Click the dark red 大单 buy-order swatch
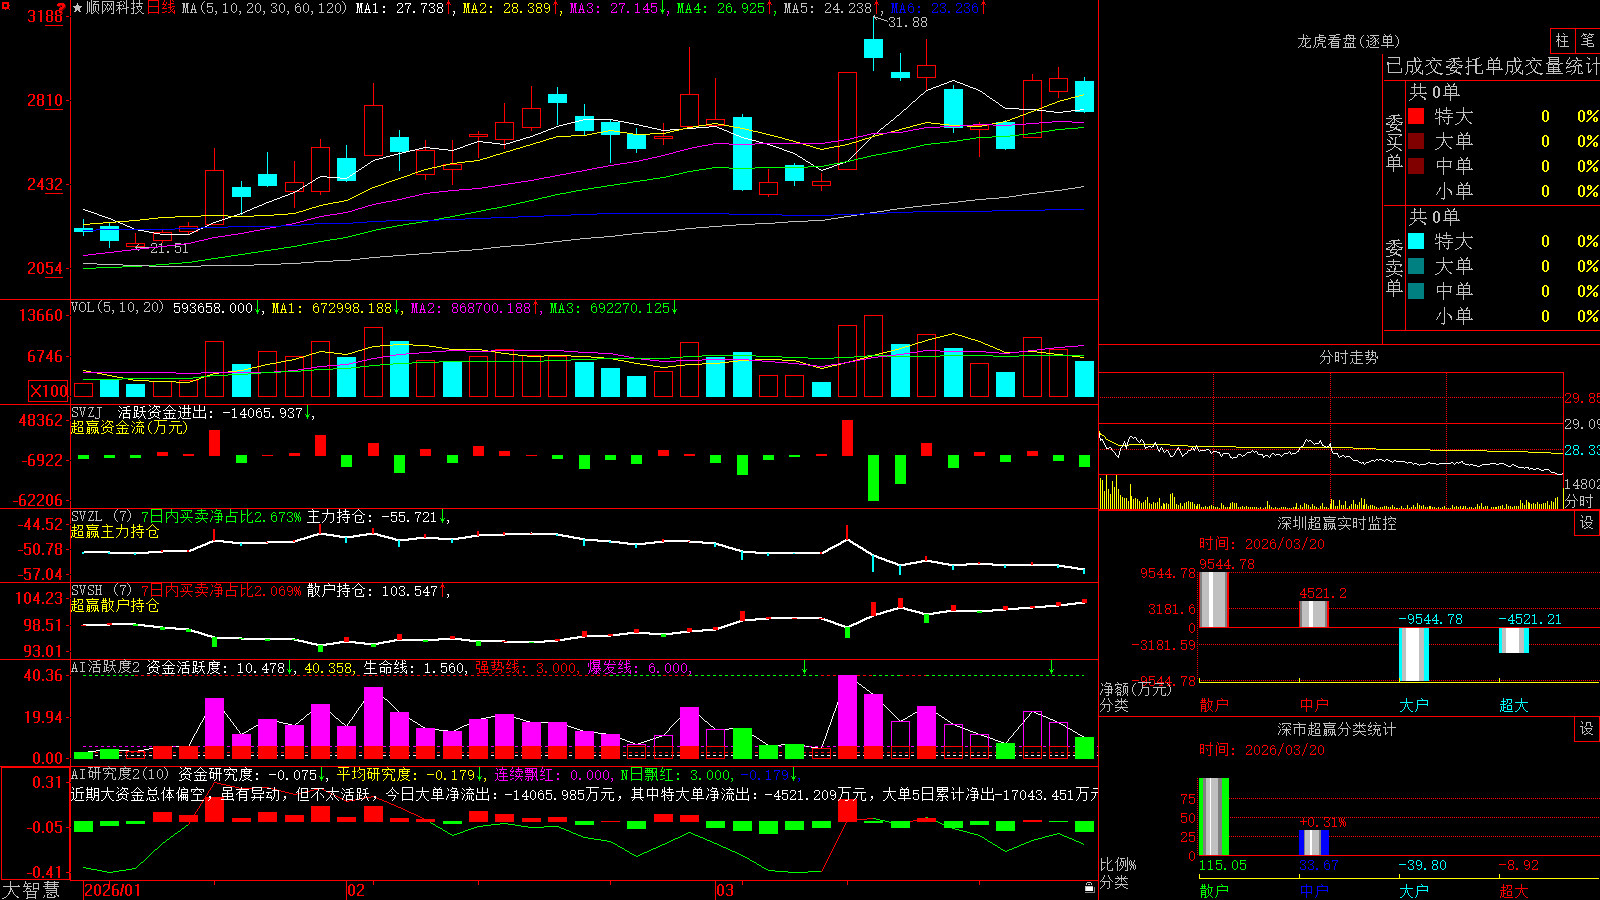This screenshot has height=900, width=1600. [1416, 141]
